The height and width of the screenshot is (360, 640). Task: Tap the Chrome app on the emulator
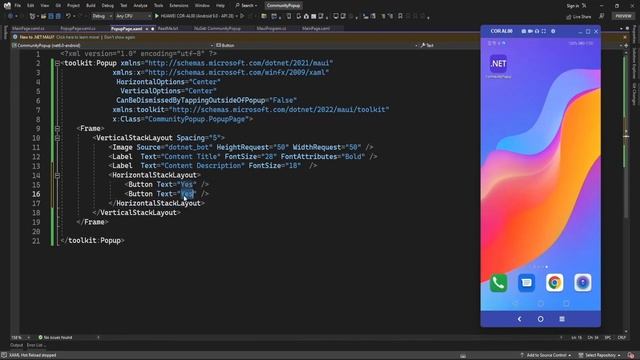pos(554,282)
